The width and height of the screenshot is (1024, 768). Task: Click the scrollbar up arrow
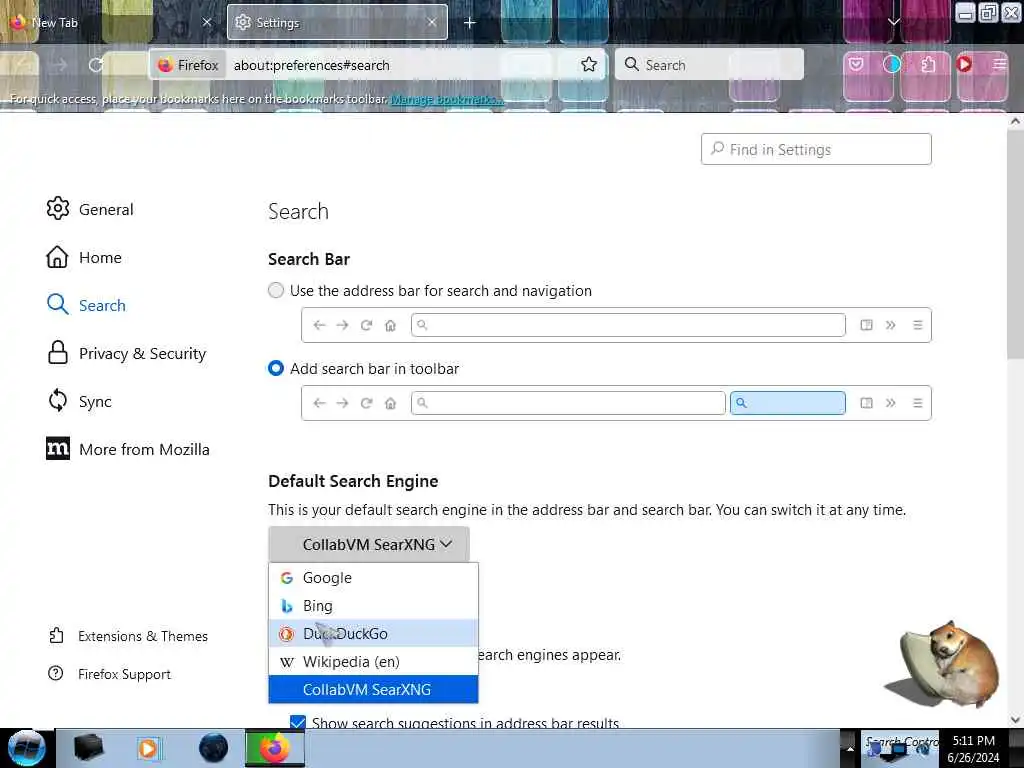[x=1015, y=121]
